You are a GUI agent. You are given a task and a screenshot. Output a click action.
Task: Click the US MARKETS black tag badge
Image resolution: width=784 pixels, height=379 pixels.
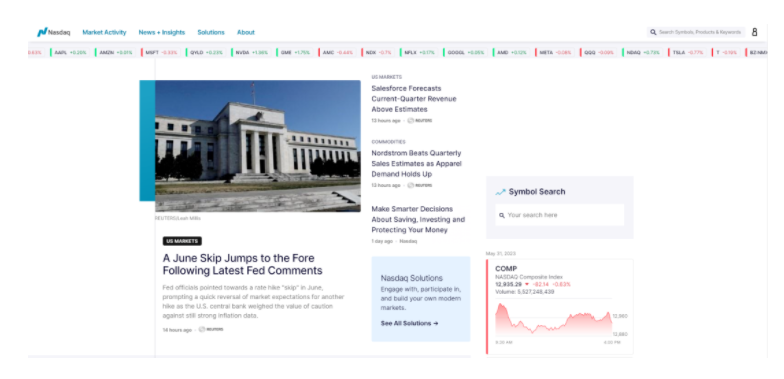click(182, 241)
